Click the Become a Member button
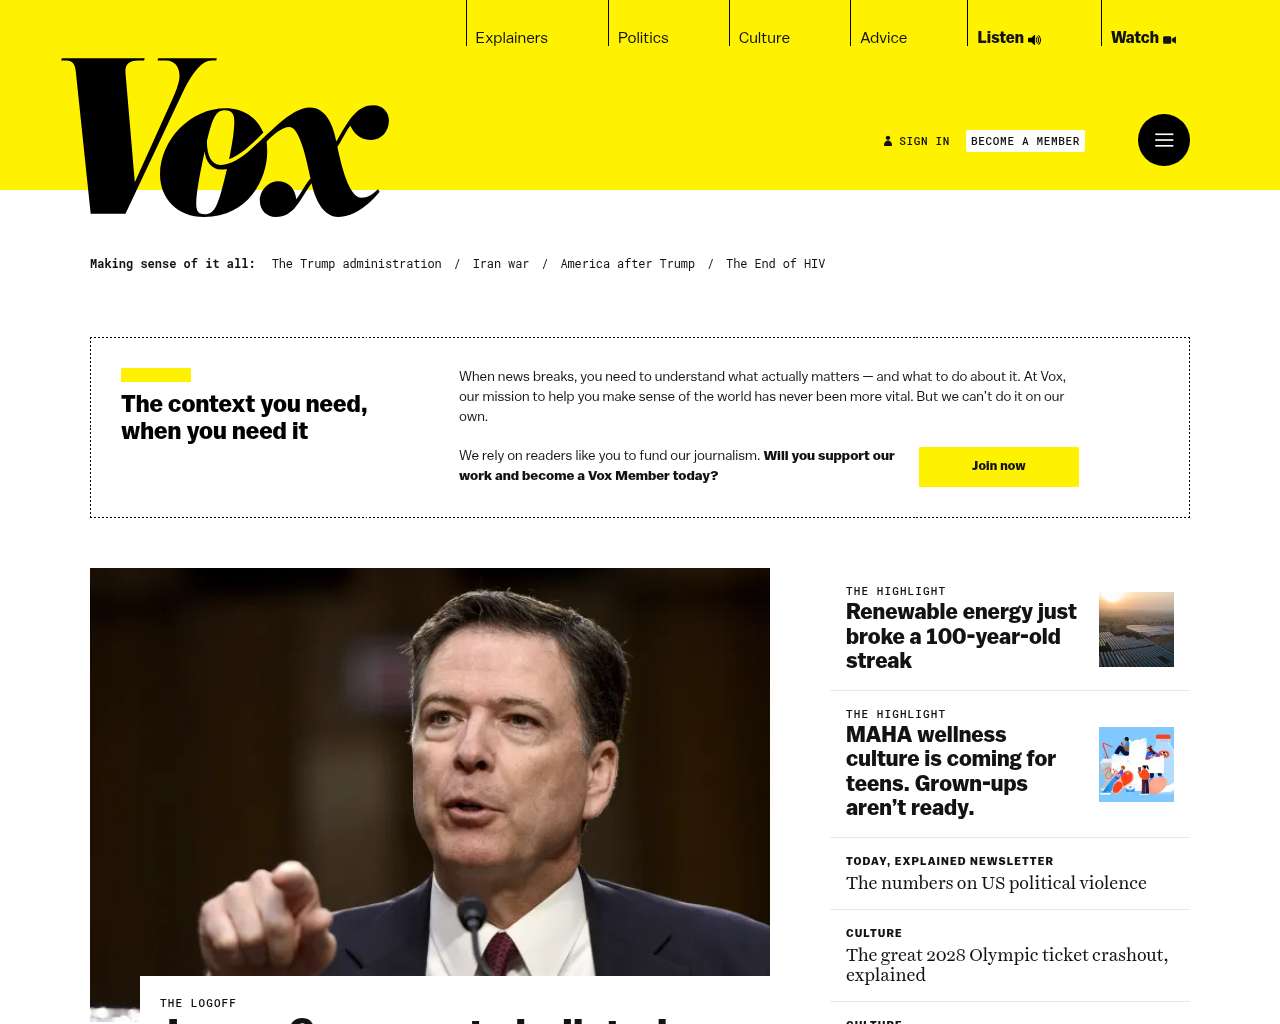Image resolution: width=1280 pixels, height=1024 pixels. (1025, 141)
